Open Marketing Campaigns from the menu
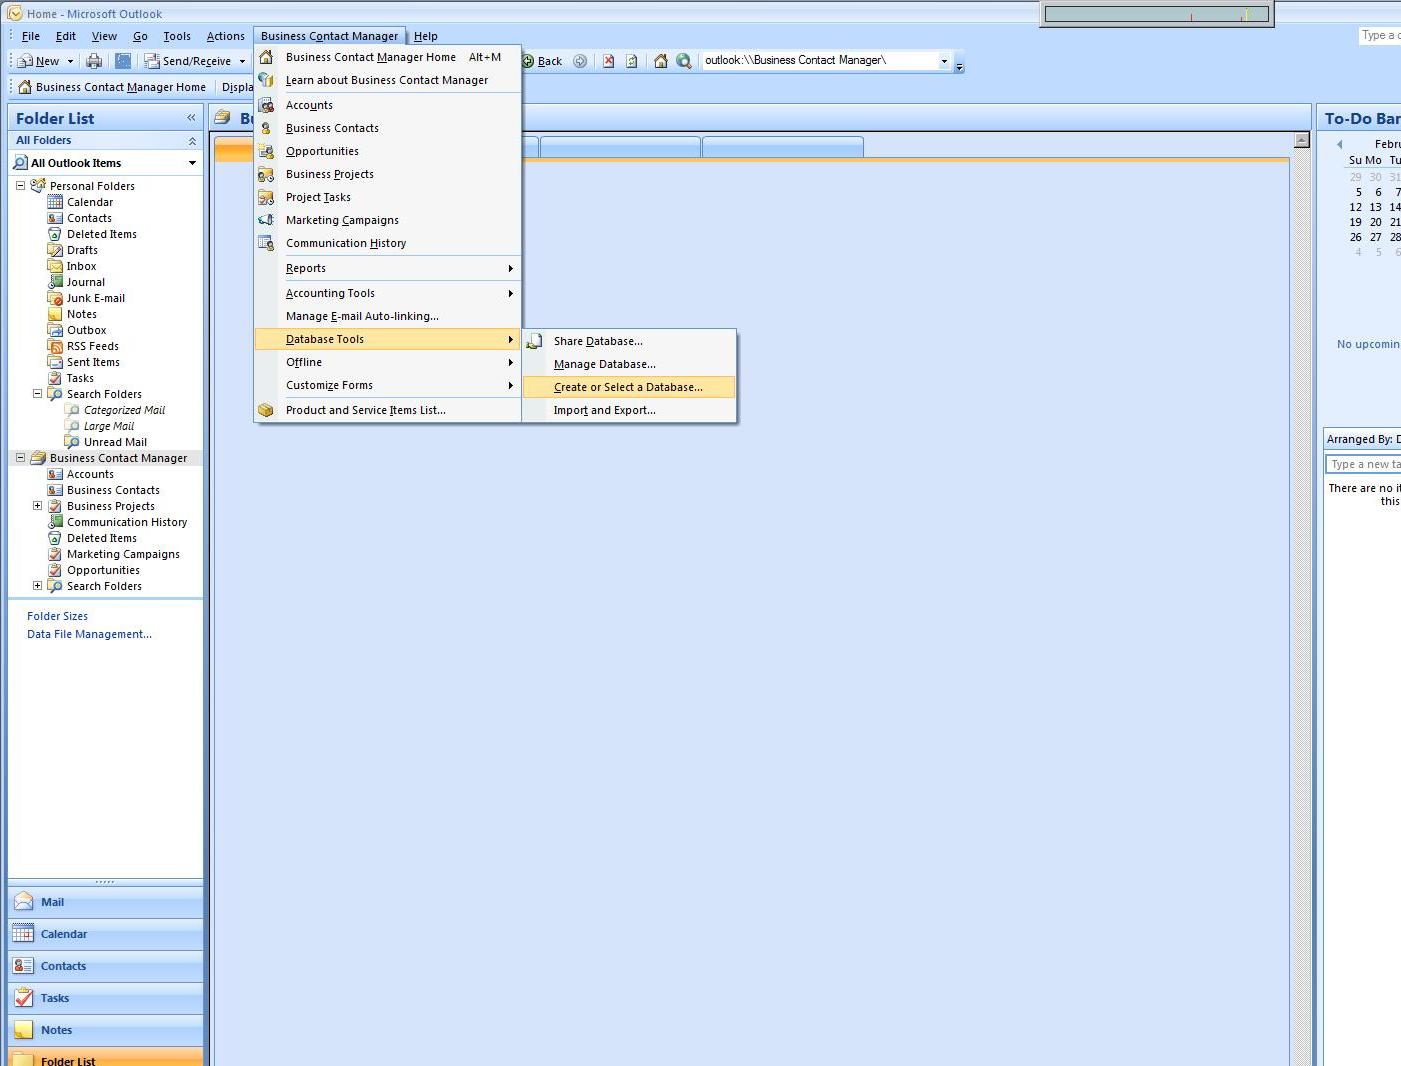The height and width of the screenshot is (1066, 1401). [342, 220]
